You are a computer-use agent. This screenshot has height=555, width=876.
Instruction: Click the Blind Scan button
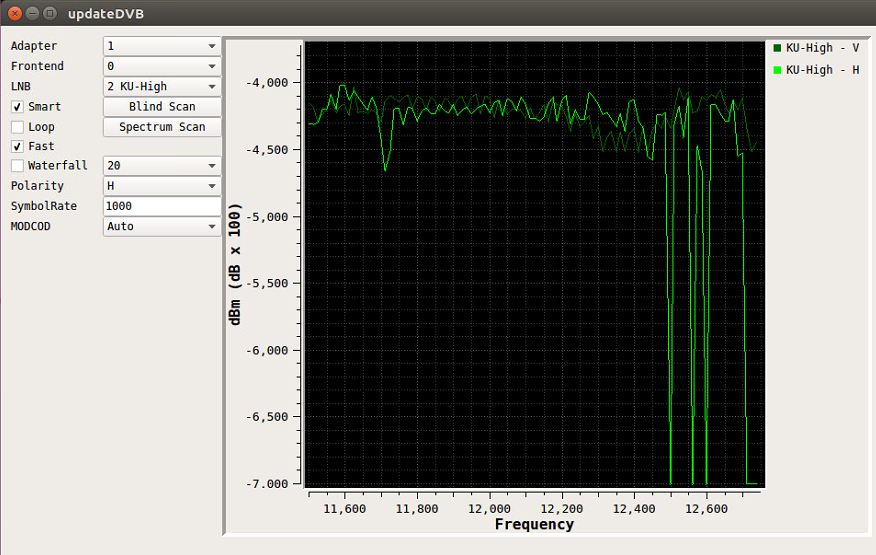162,106
